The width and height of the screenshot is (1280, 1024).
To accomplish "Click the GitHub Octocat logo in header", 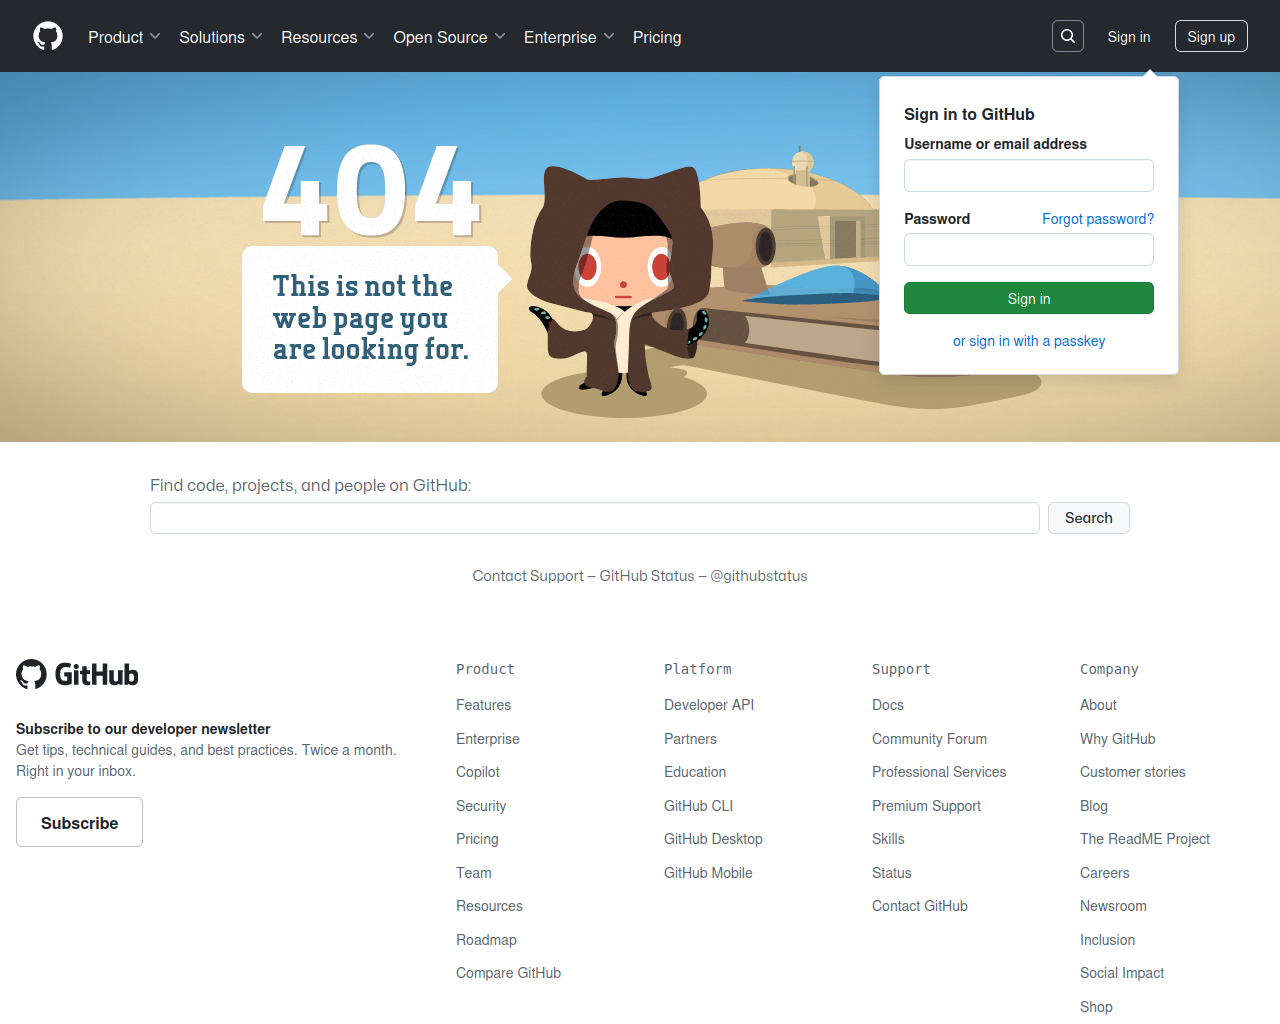I will coord(48,37).
